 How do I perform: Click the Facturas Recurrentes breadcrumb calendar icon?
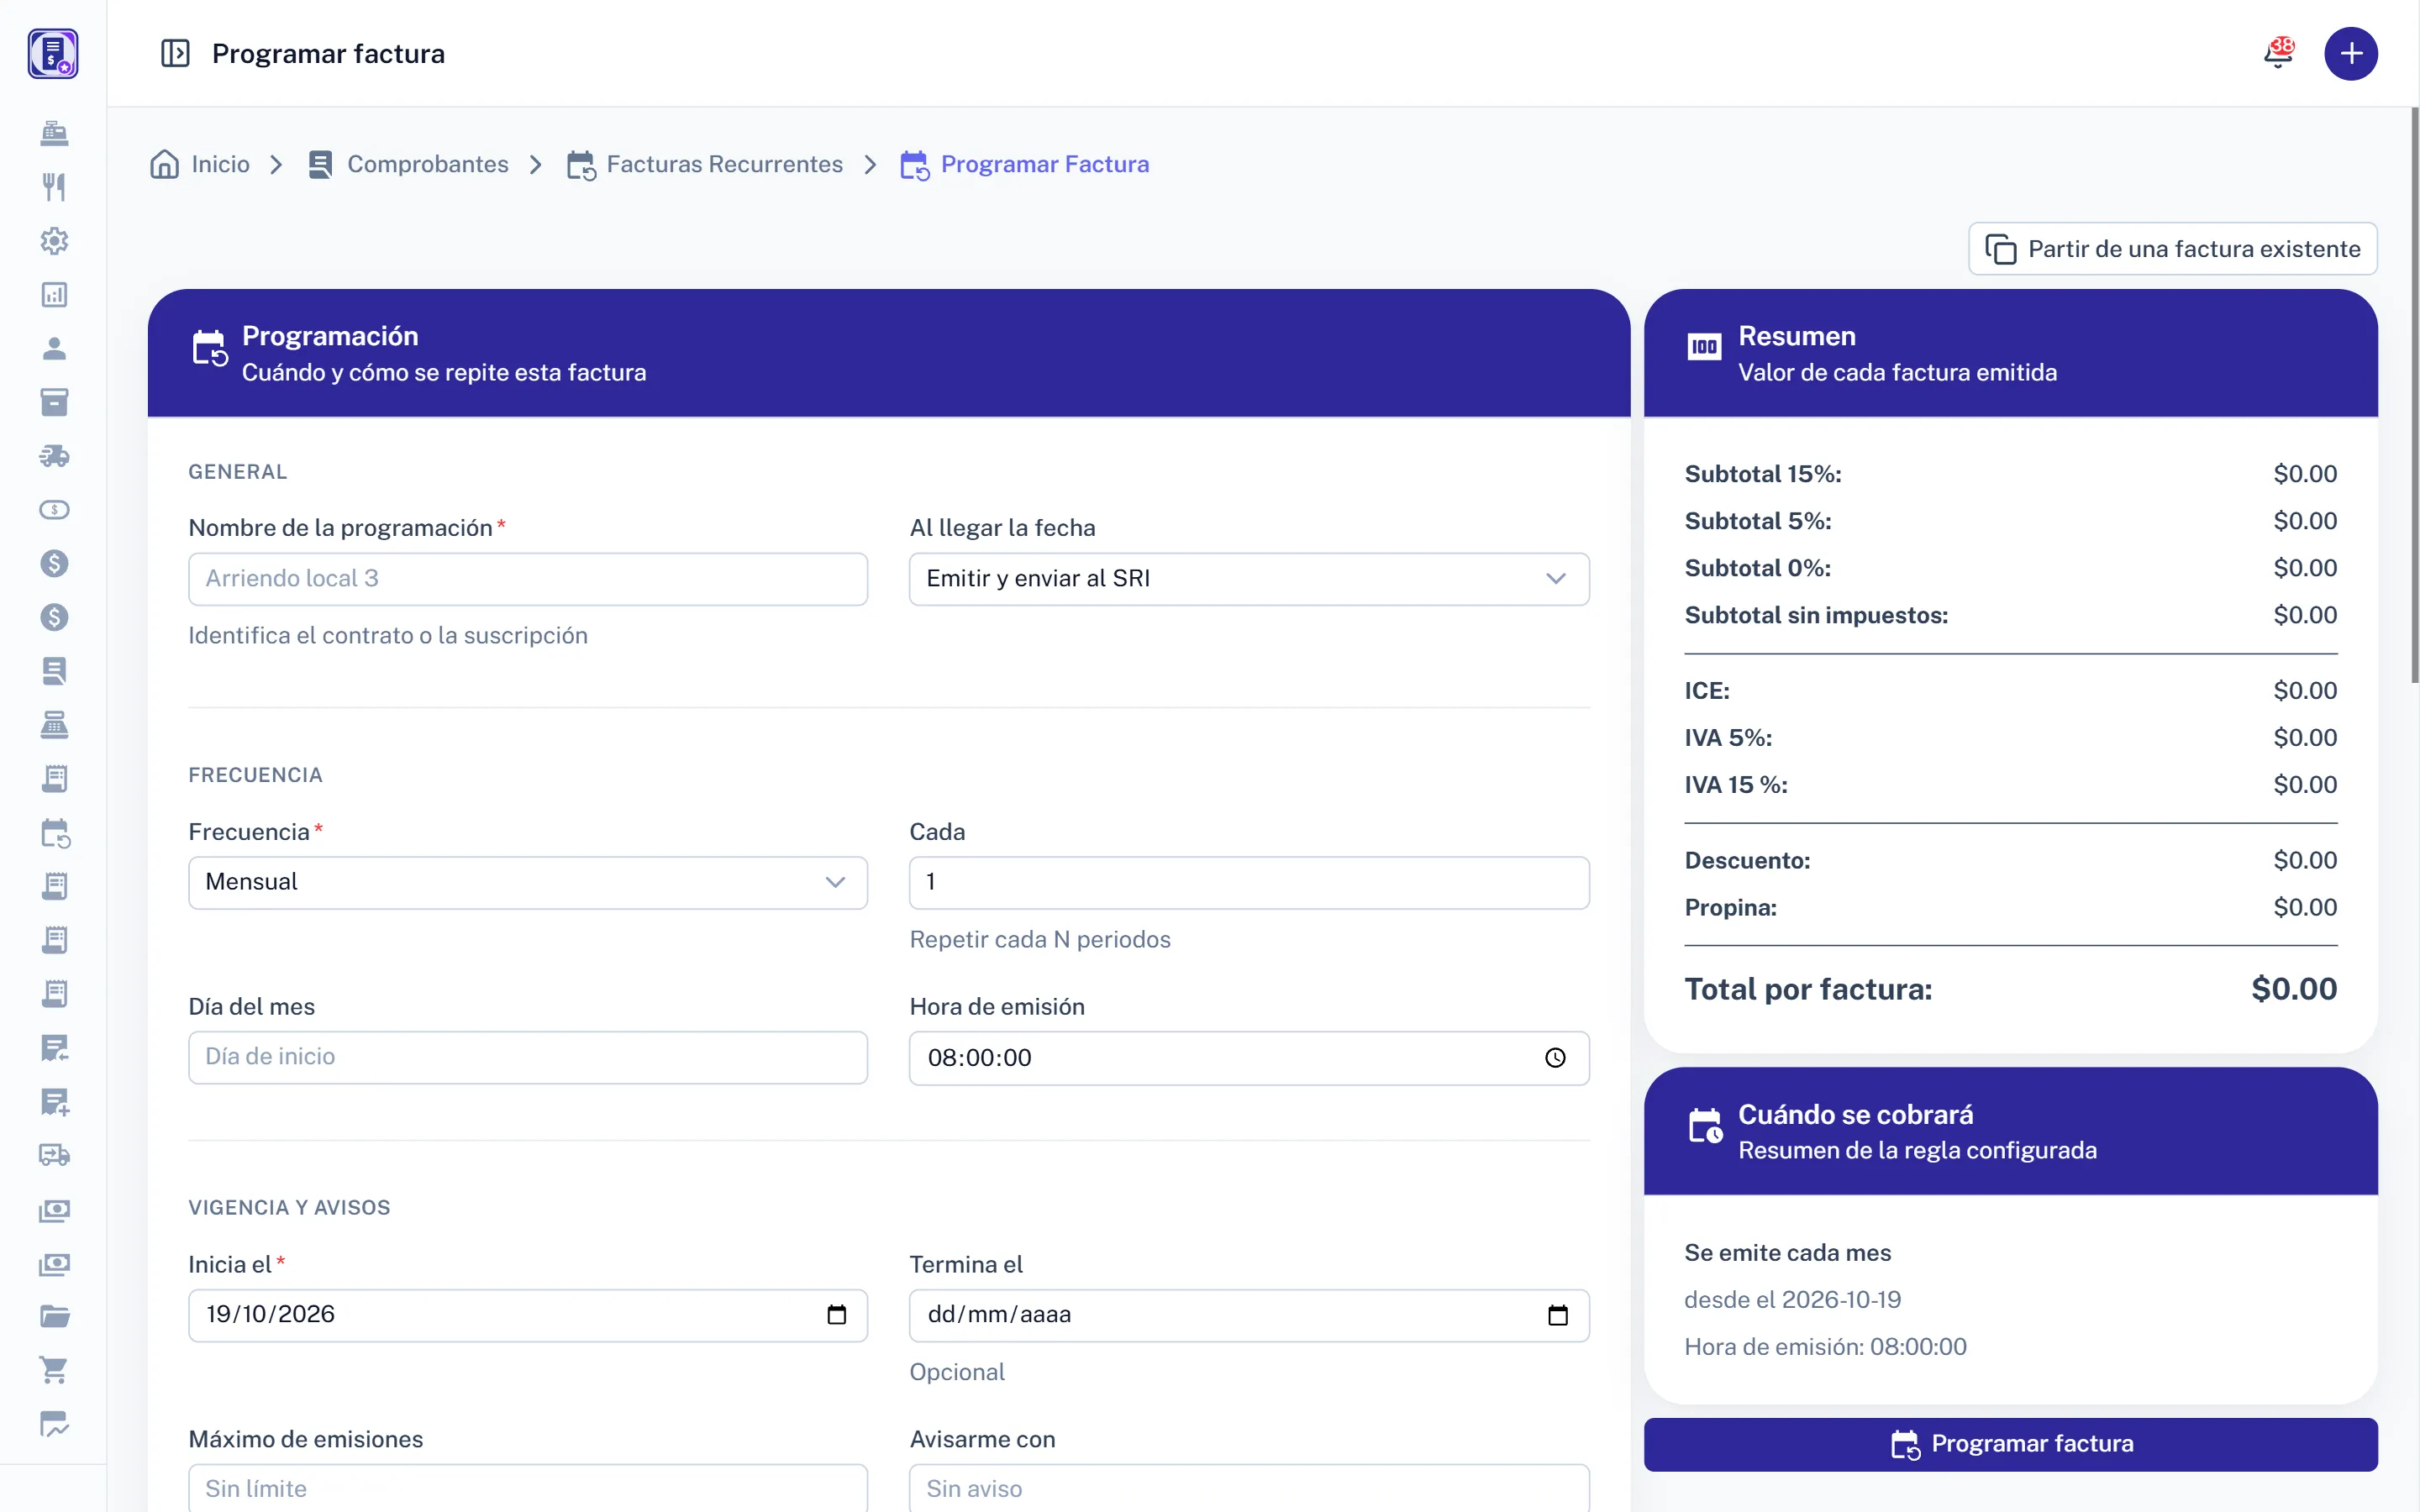click(x=581, y=165)
